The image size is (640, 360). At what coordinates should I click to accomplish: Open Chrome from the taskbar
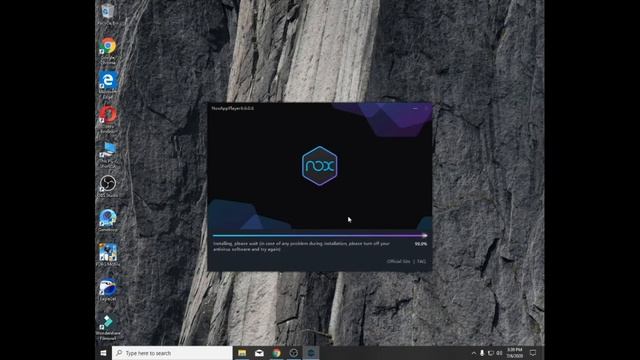coord(276,353)
